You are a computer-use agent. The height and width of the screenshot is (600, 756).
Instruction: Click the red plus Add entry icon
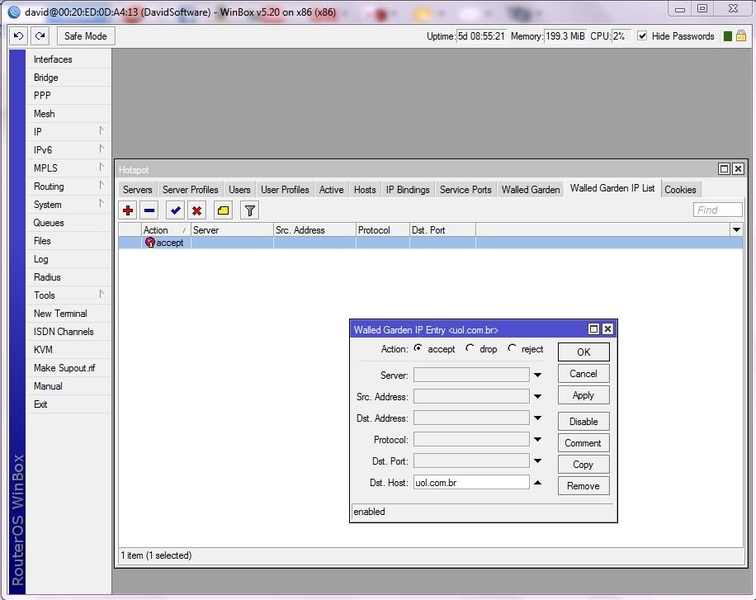[x=128, y=210]
